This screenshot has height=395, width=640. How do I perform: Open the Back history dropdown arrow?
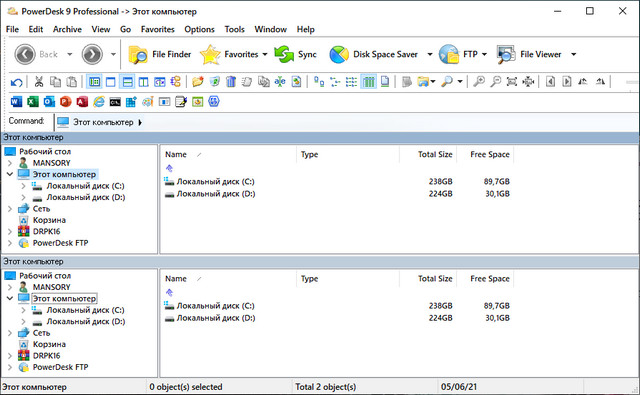coord(69,54)
